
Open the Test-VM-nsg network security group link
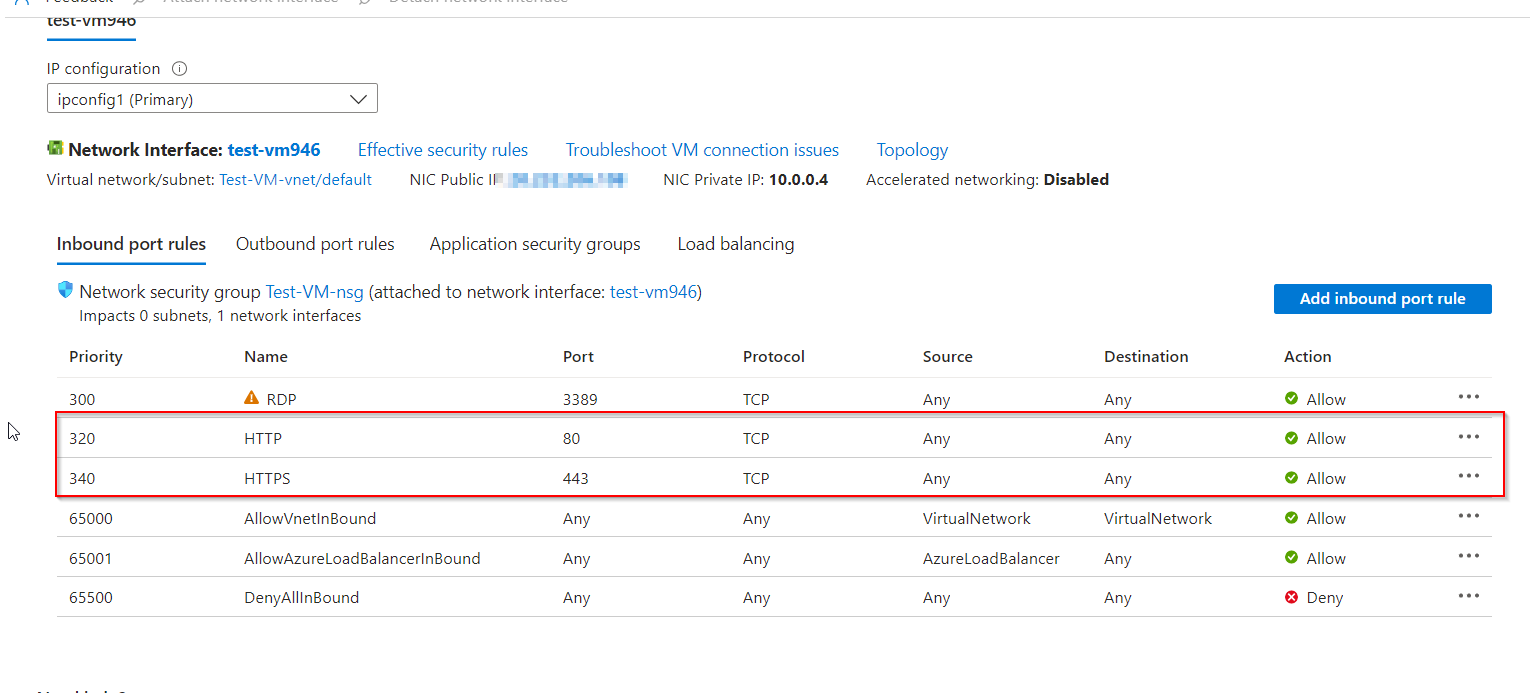pos(314,292)
